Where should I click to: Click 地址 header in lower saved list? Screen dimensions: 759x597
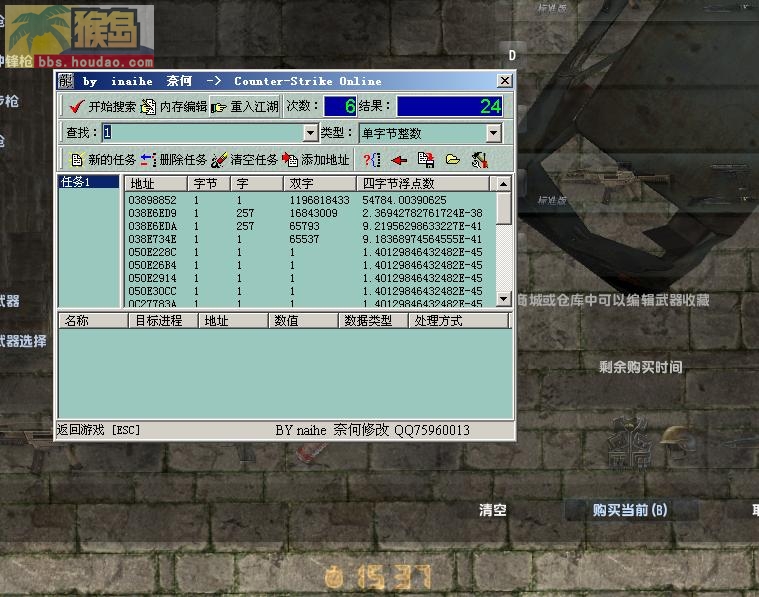(x=233, y=321)
